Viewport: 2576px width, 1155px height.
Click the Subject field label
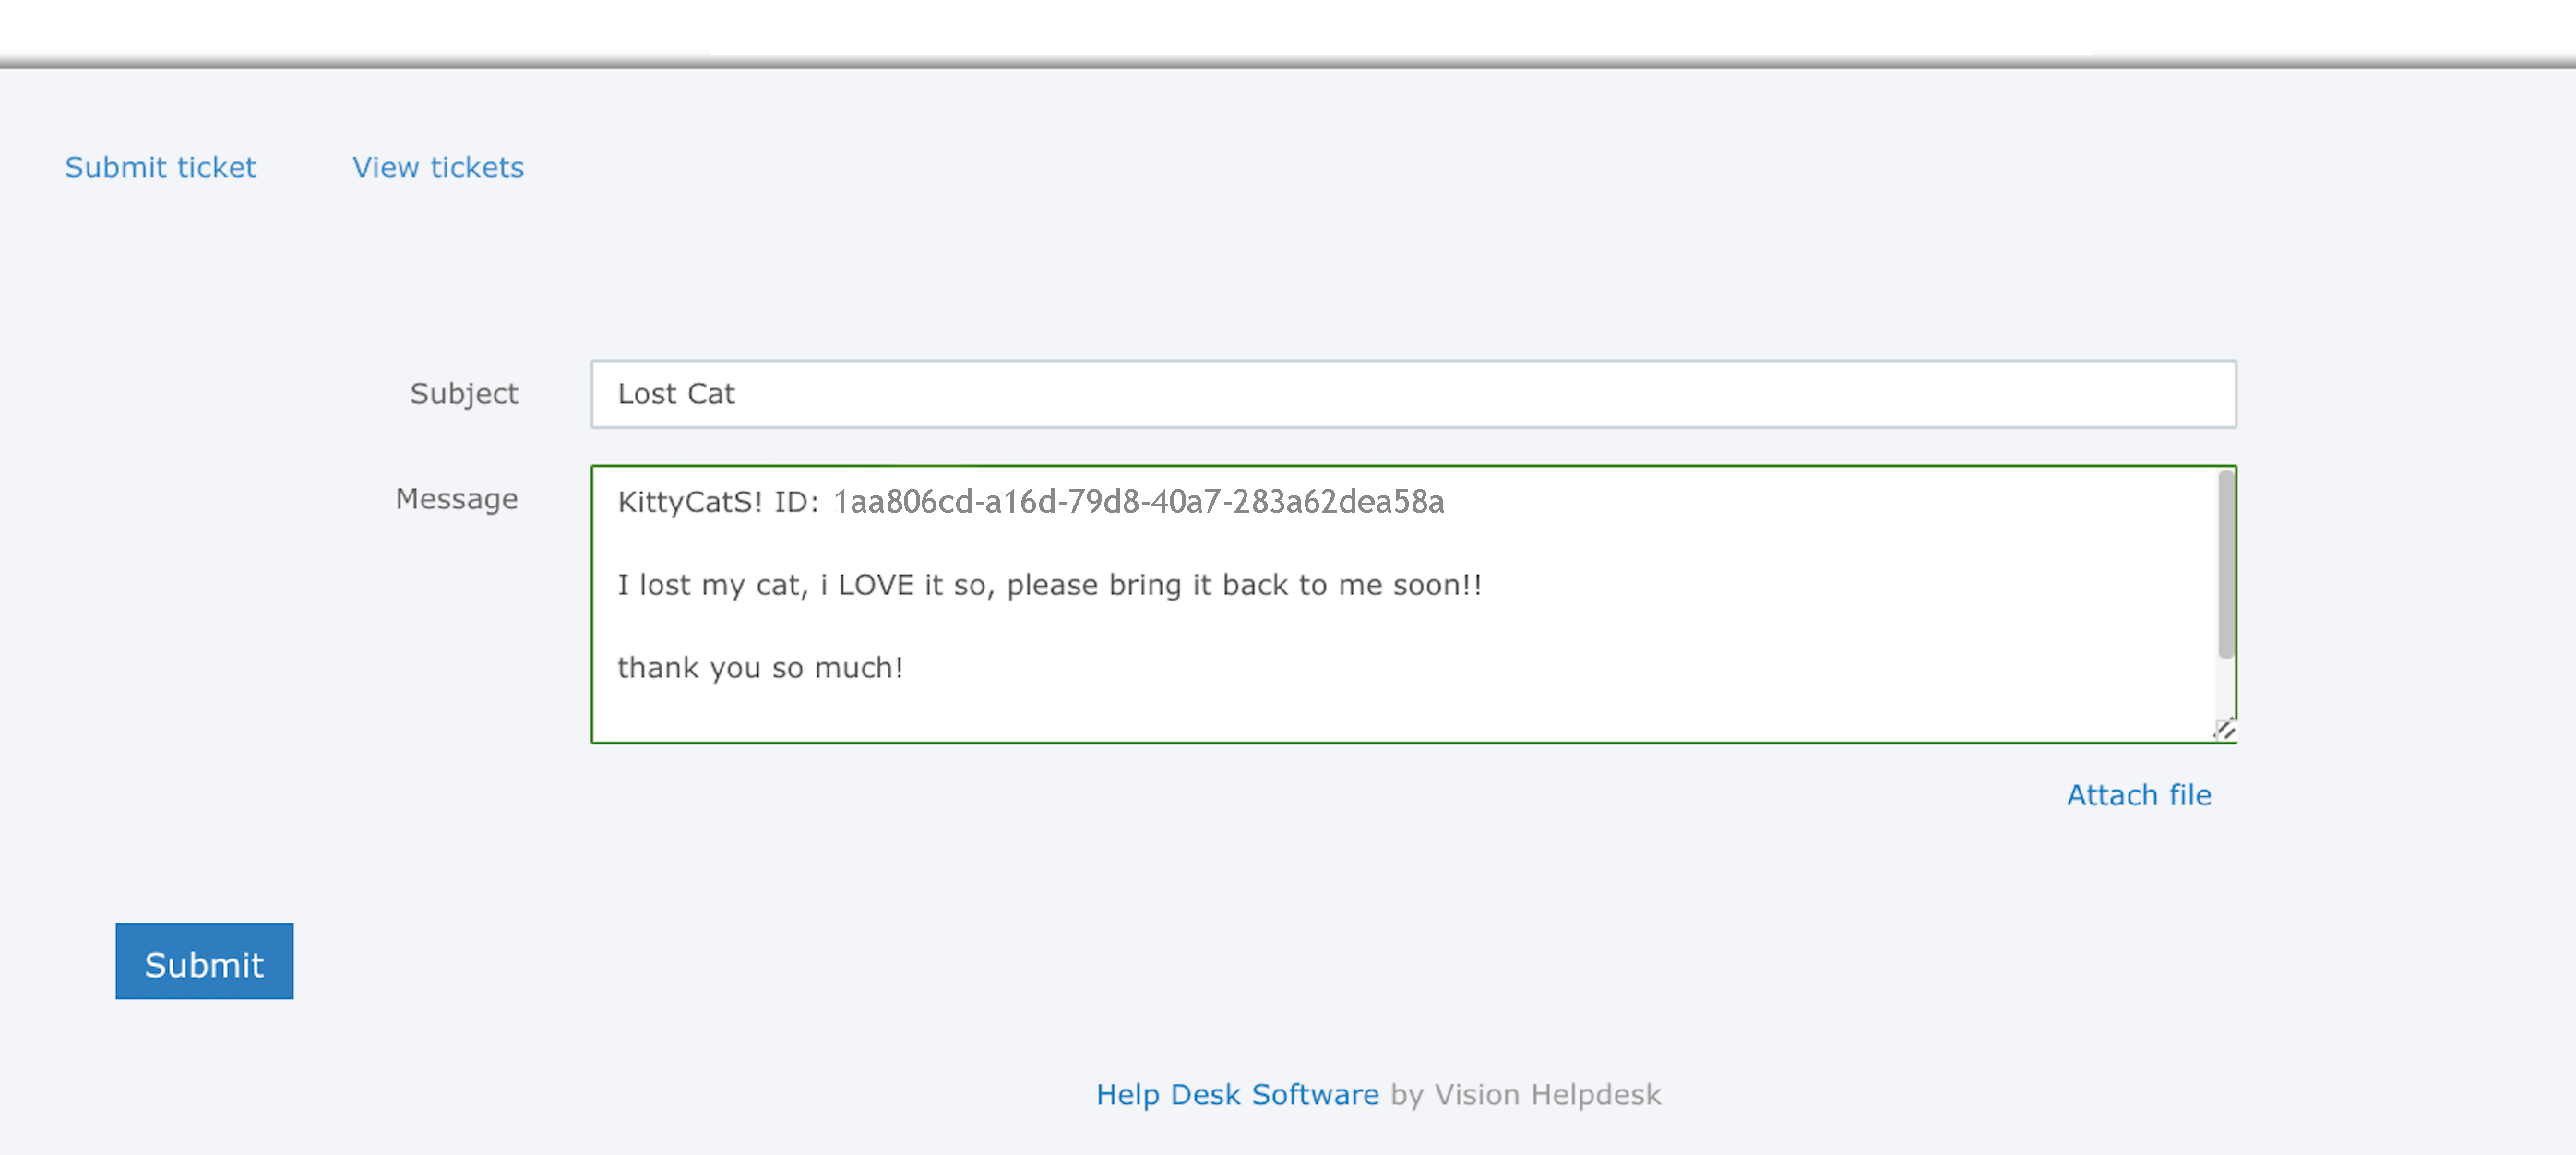click(464, 394)
